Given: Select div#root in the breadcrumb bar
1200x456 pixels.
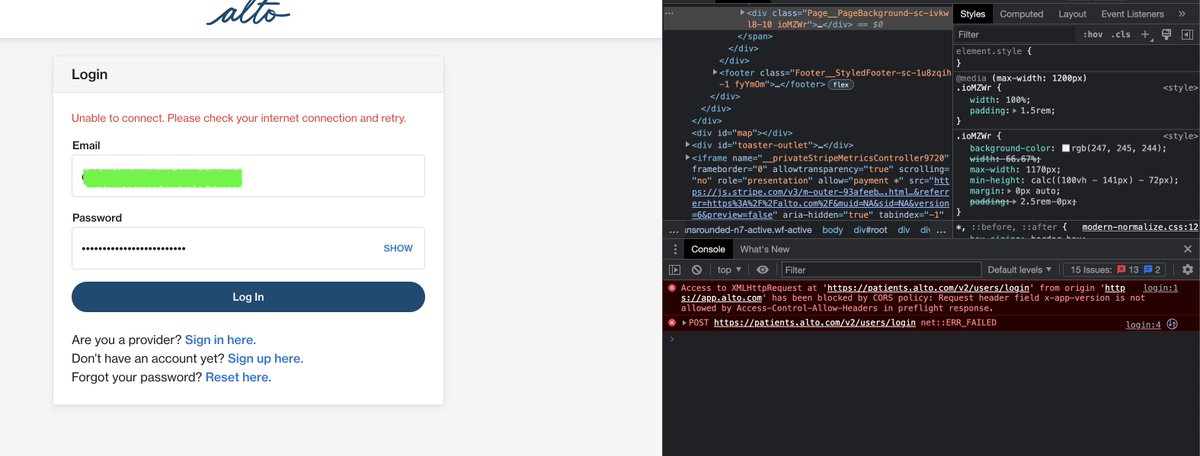Looking at the screenshot, I should [868, 230].
